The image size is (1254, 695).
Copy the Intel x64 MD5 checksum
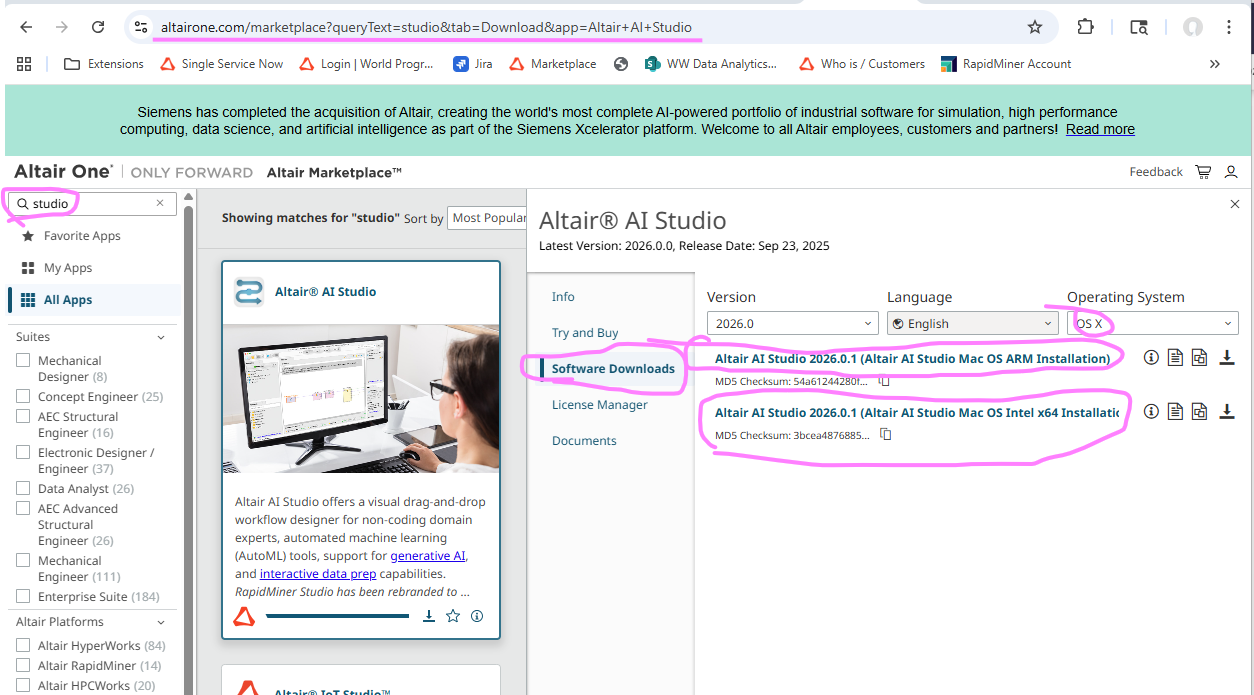[885, 435]
